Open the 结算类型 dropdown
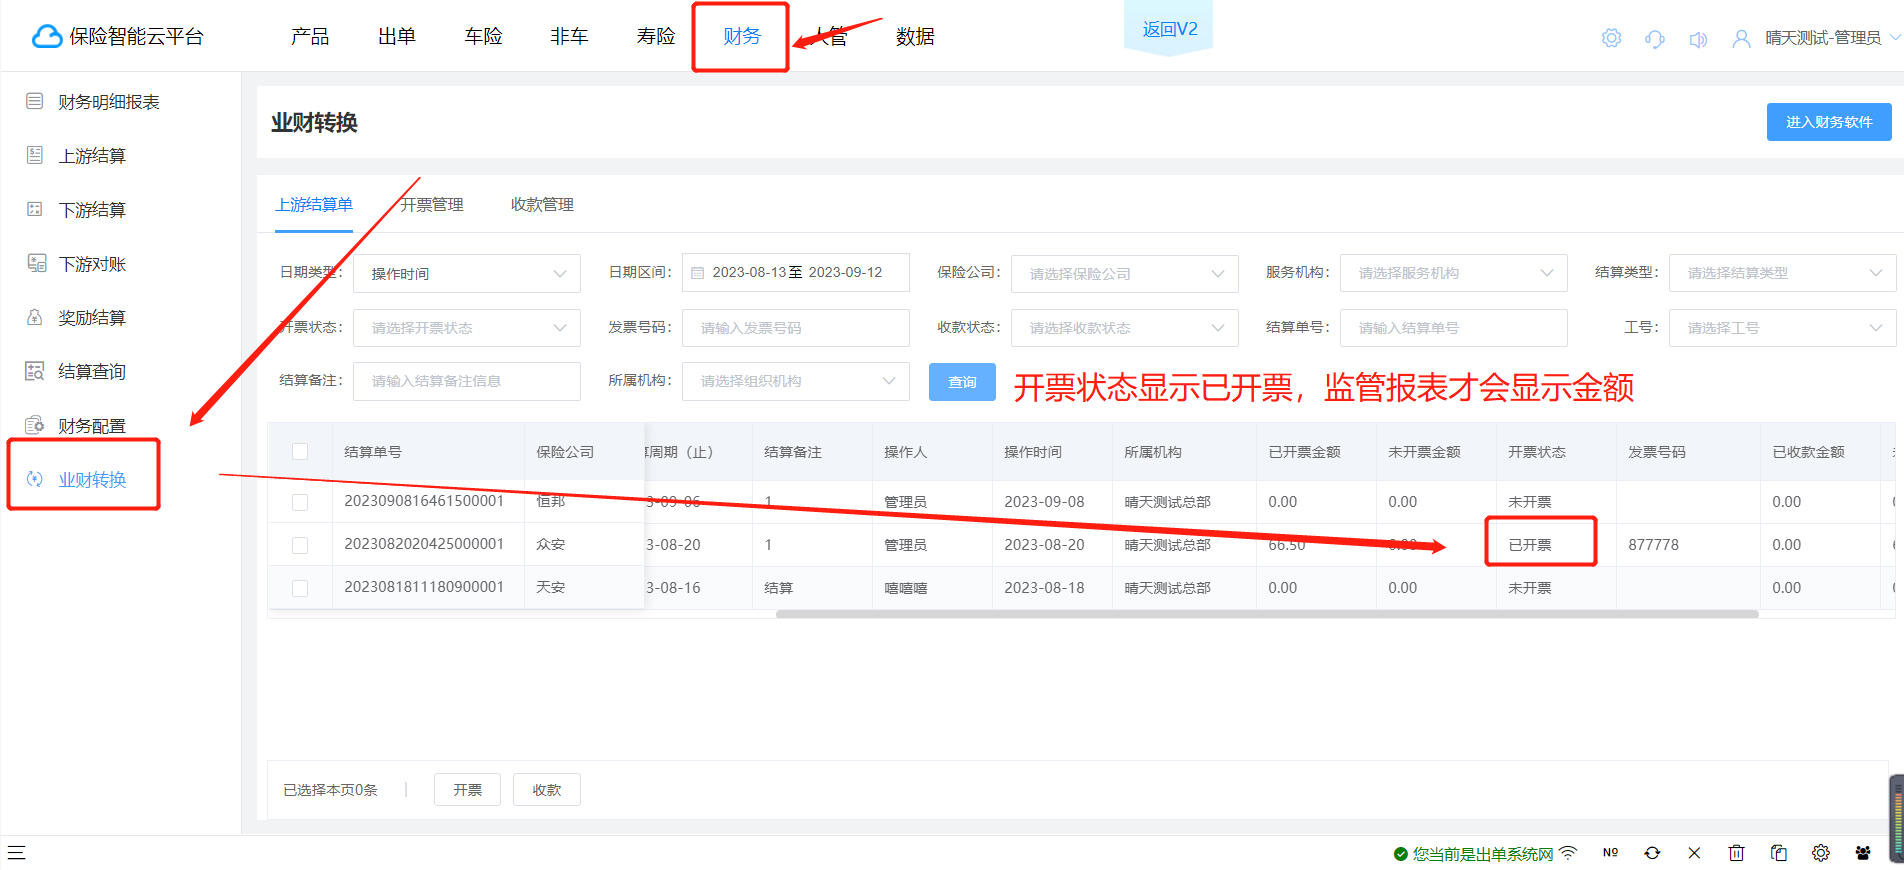 (1783, 273)
